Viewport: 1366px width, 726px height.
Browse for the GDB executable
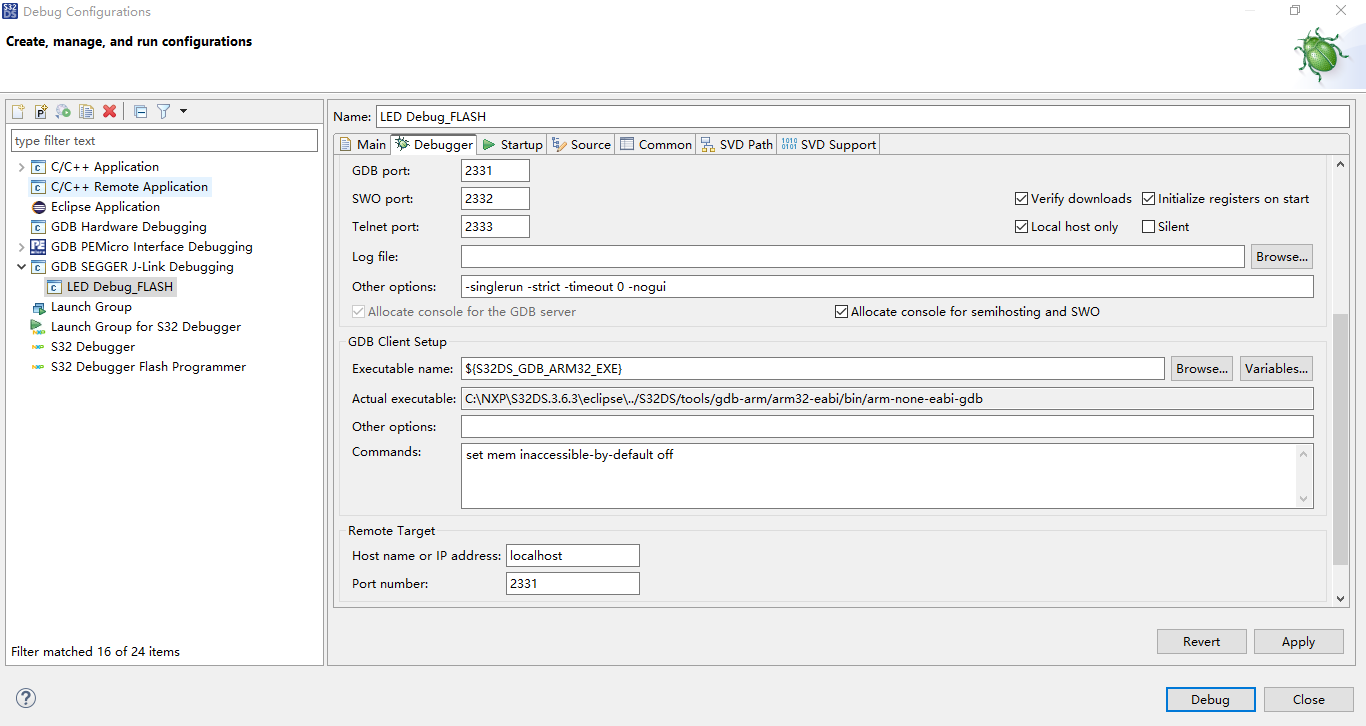[1201, 369]
